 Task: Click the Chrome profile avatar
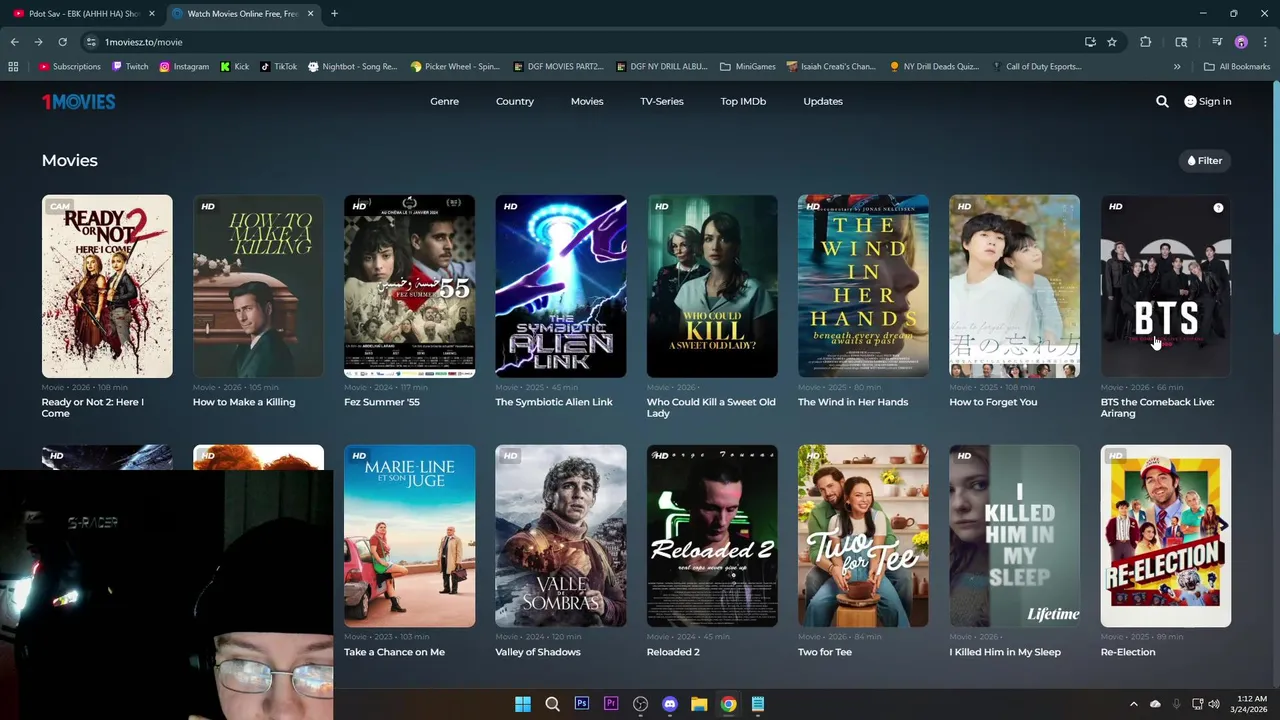tap(1241, 42)
